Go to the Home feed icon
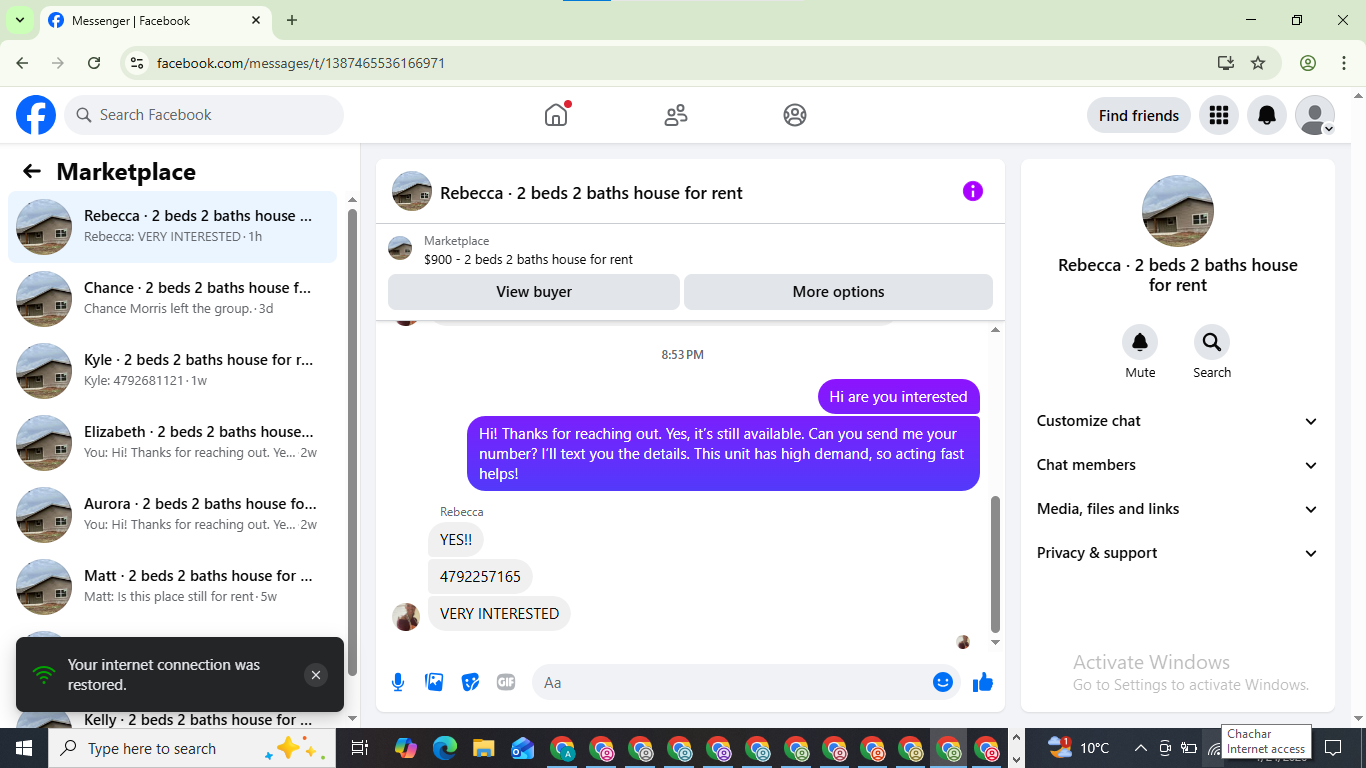The width and height of the screenshot is (1366, 768). [x=556, y=115]
